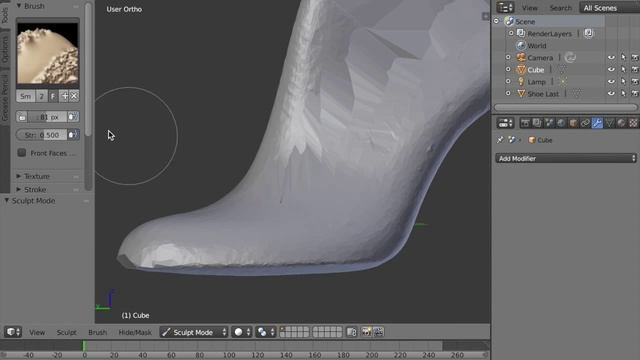This screenshot has width=640, height=360.
Task: Open the Add Modifier dropdown
Action: (x=566, y=158)
